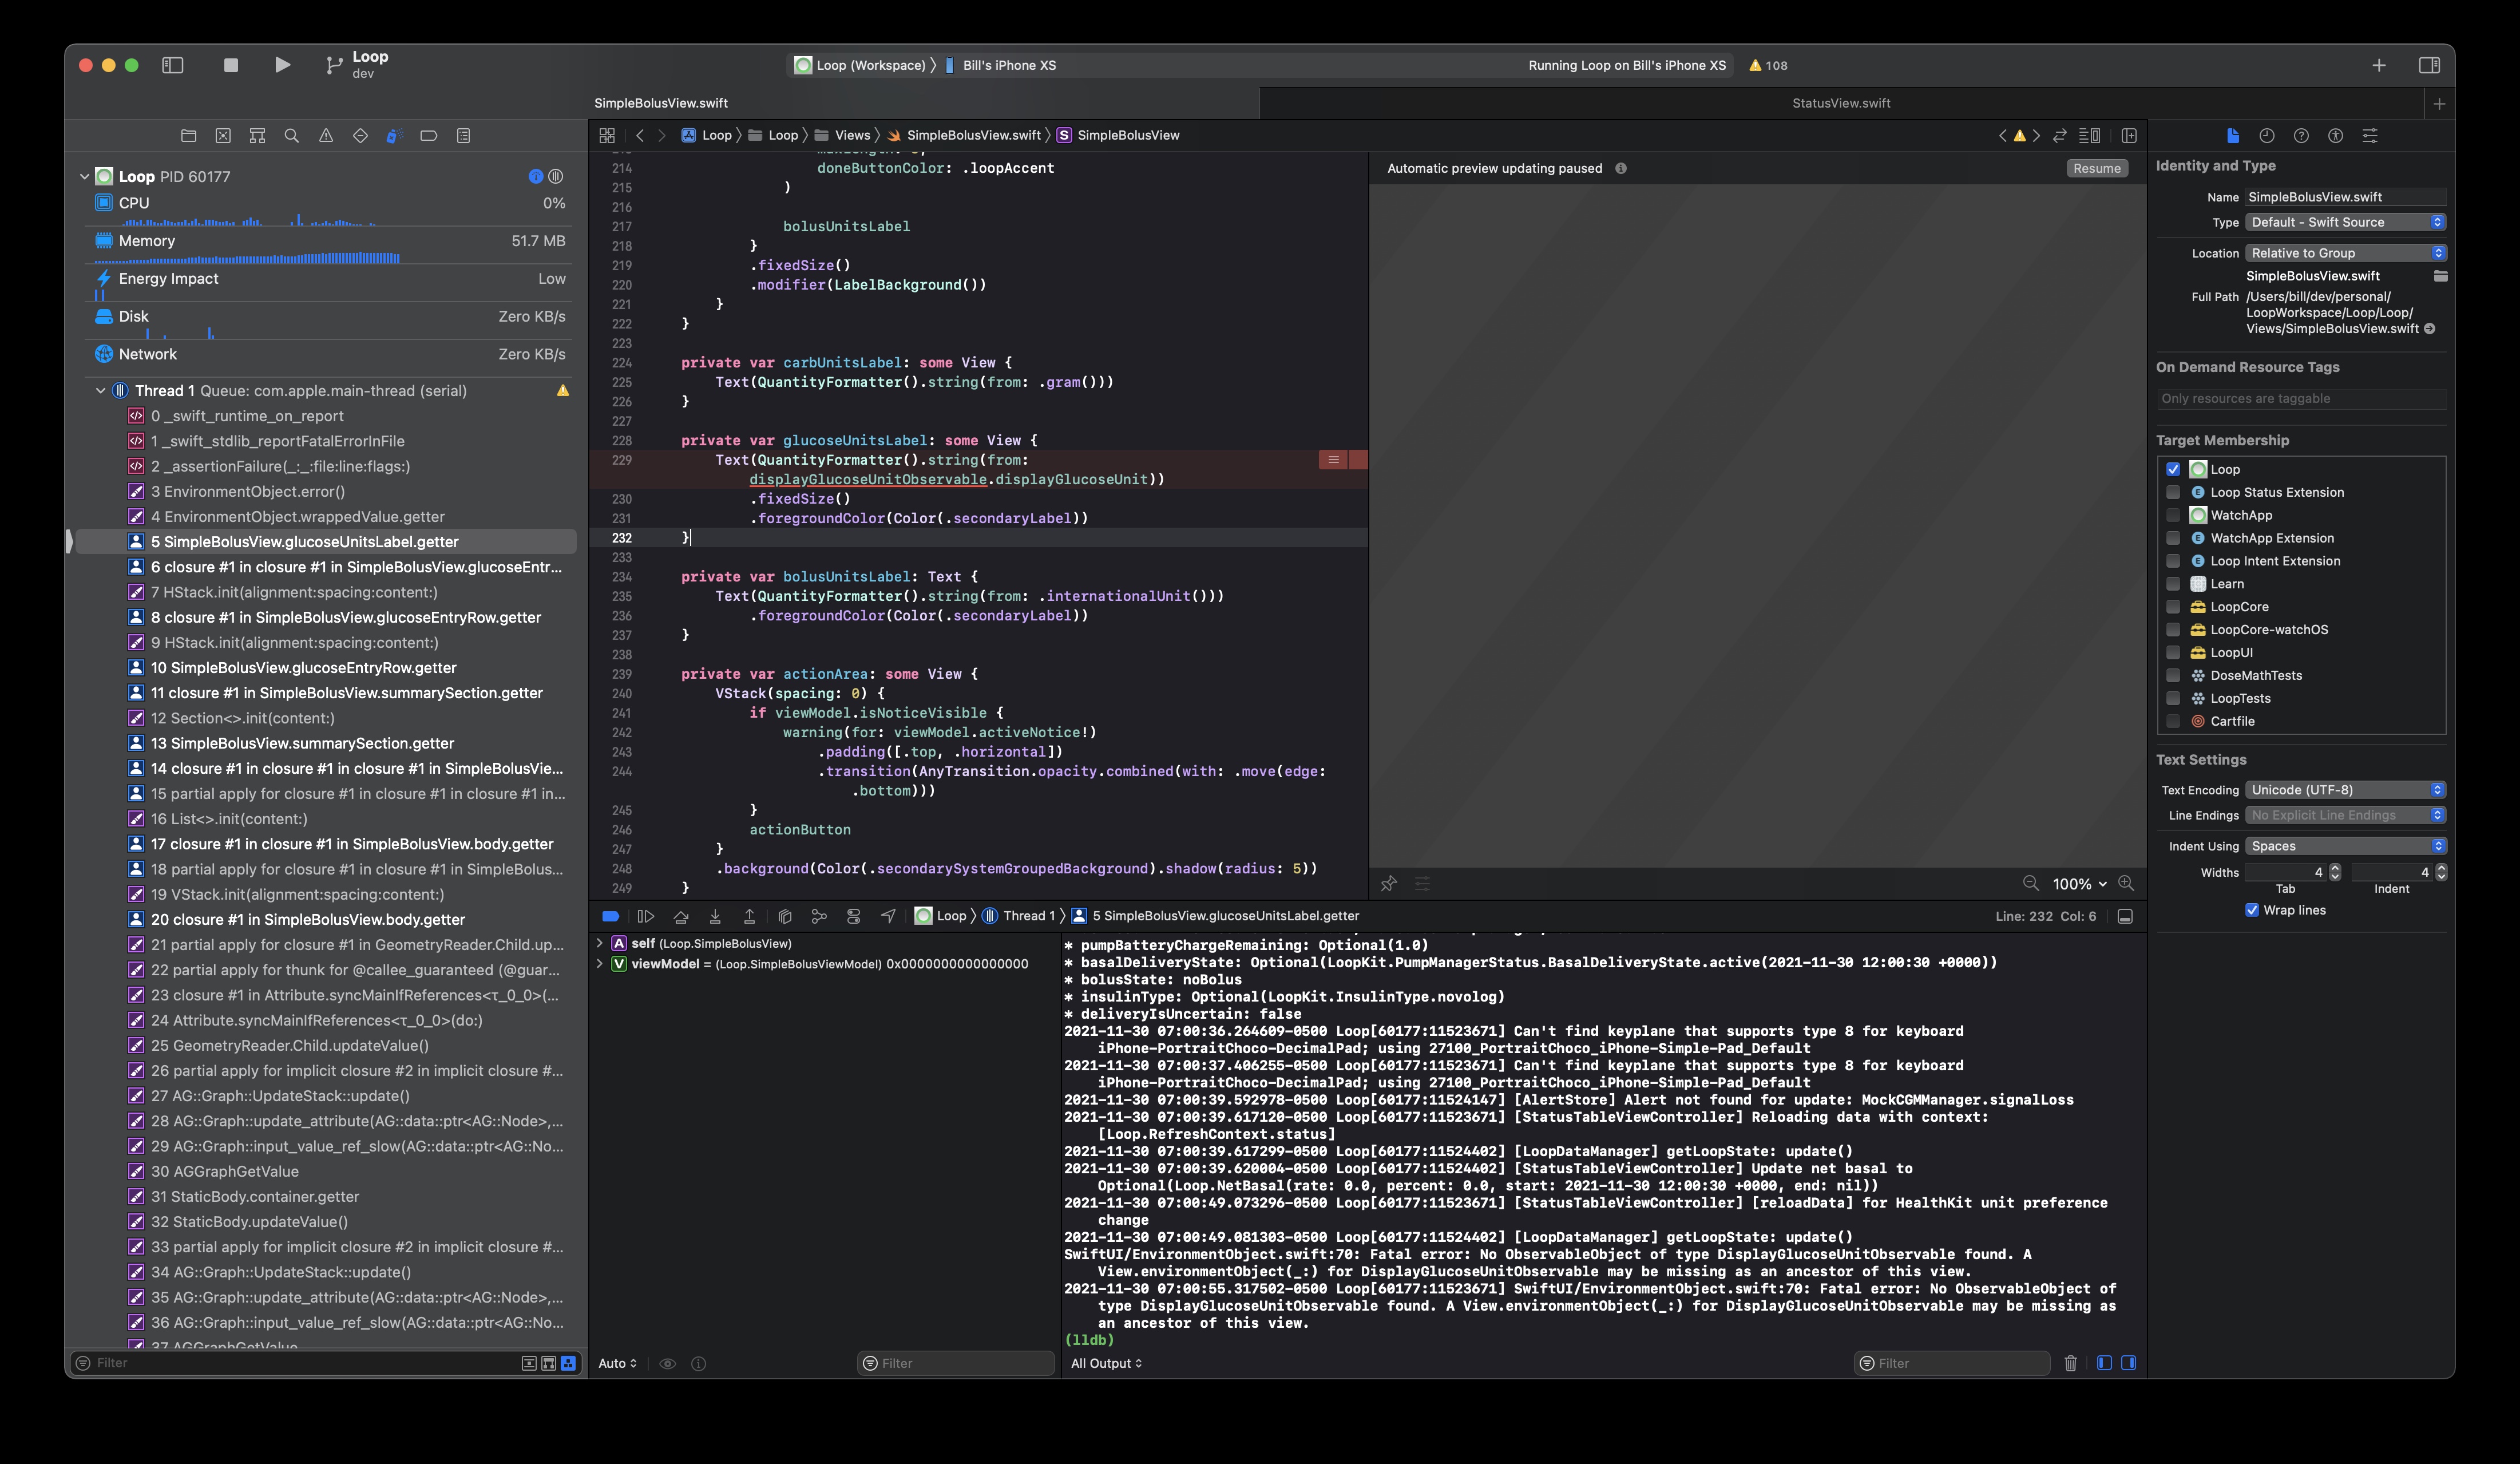Click the Debug Memory Graph icon
This screenshot has width=2520, height=1464.
820,915
